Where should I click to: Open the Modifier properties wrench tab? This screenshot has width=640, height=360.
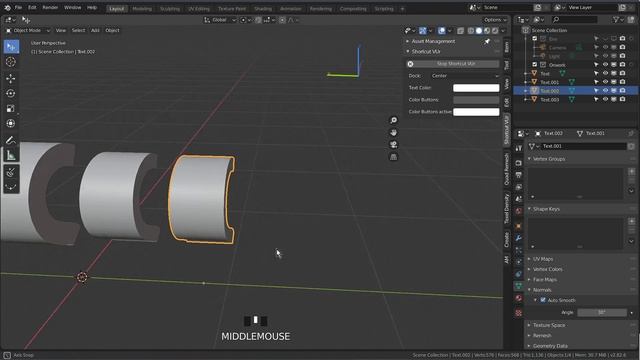(x=518, y=238)
